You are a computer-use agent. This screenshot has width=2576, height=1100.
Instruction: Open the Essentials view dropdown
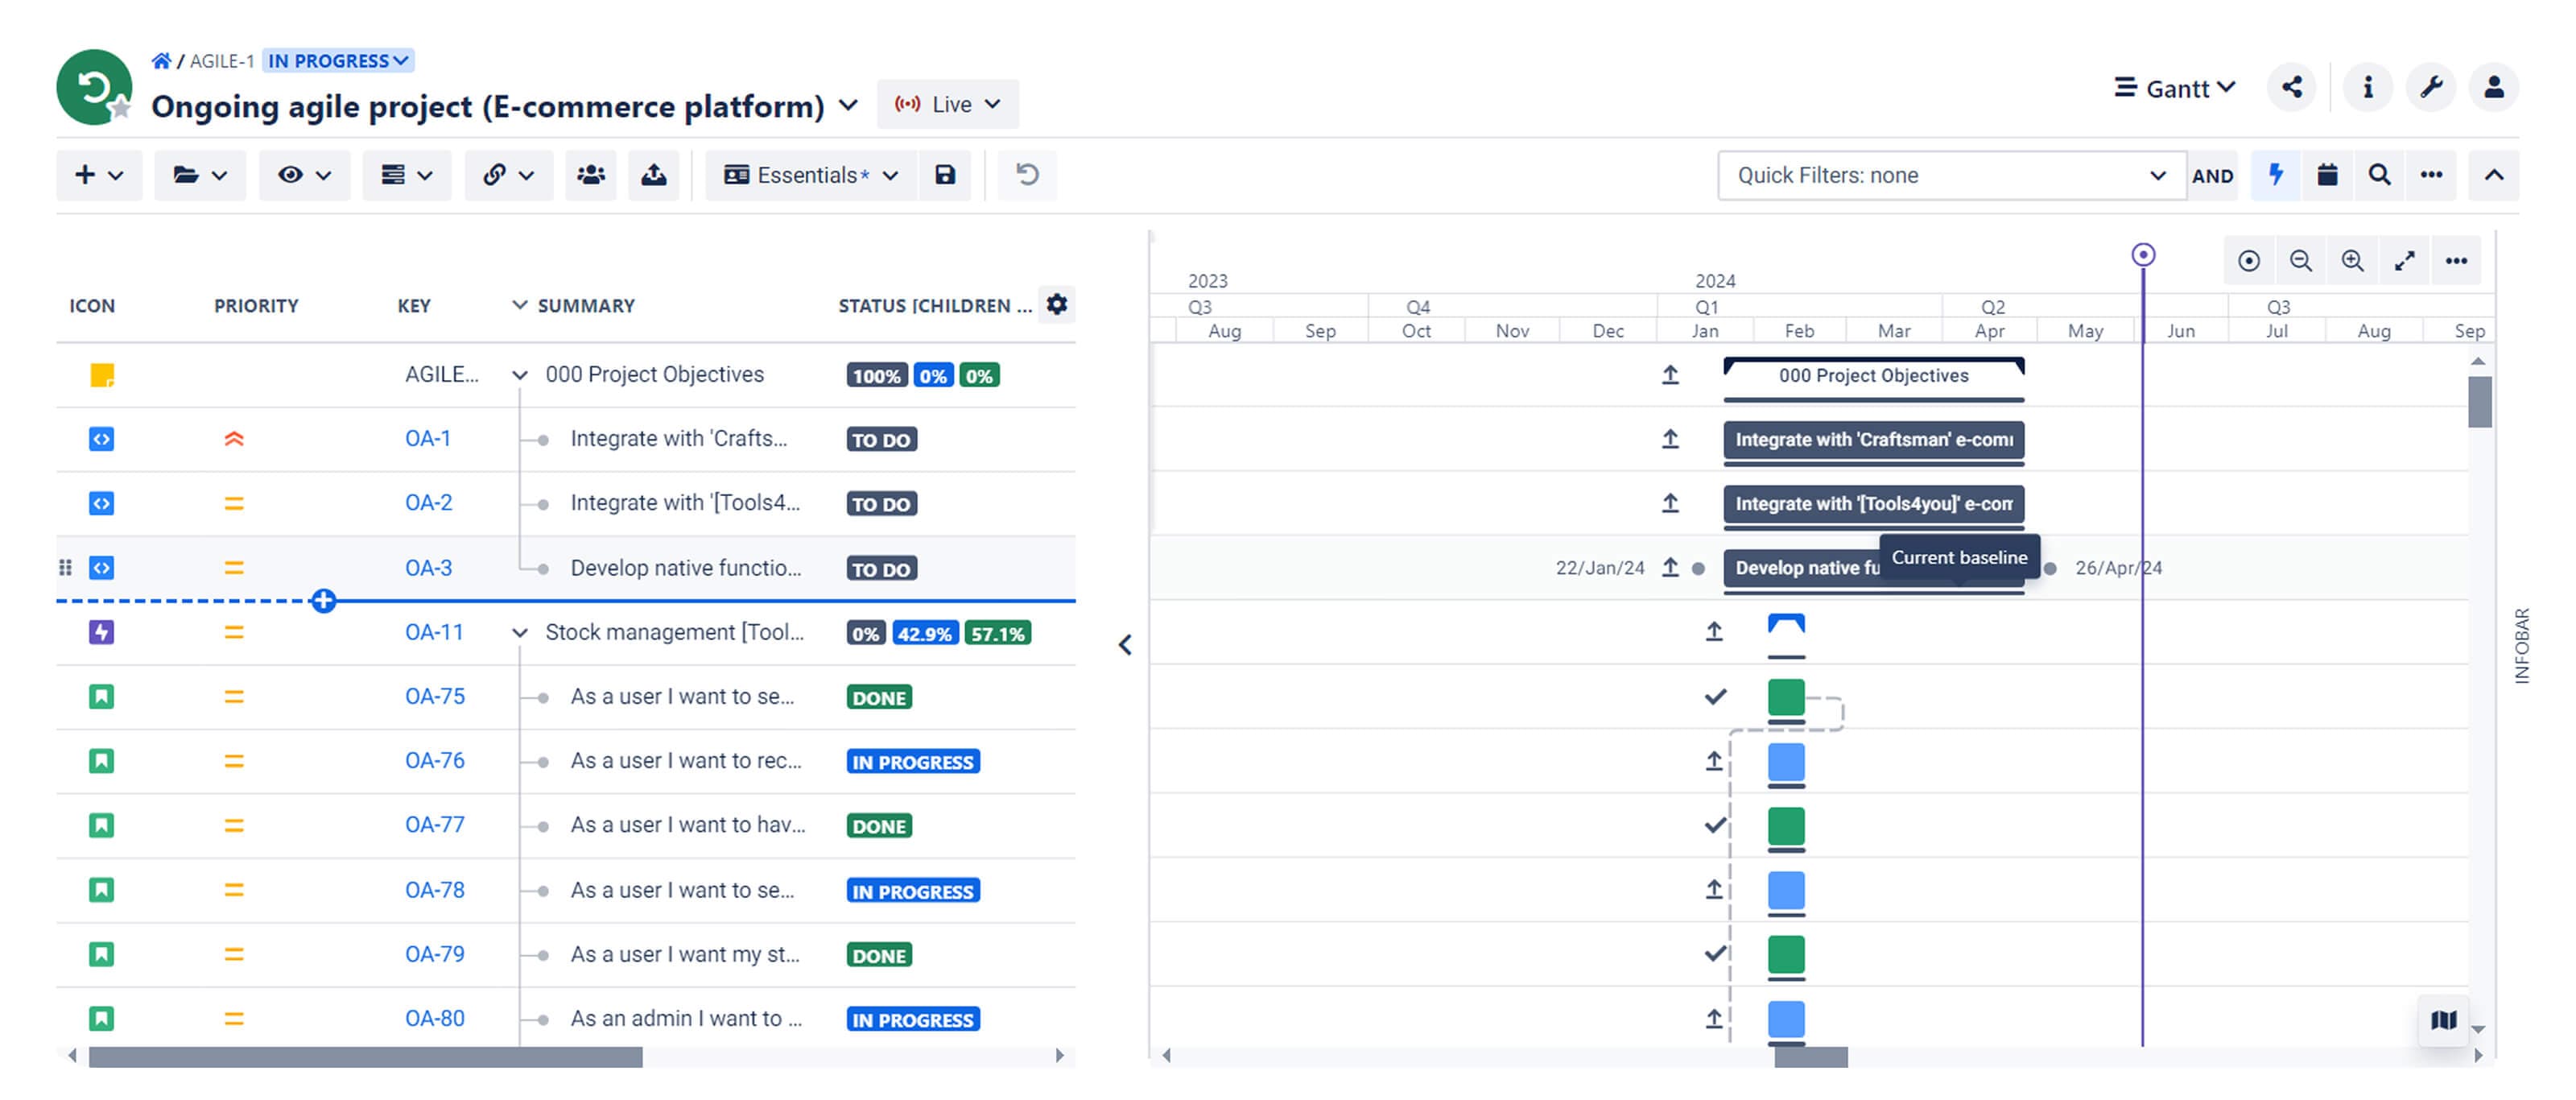pos(811,175)
